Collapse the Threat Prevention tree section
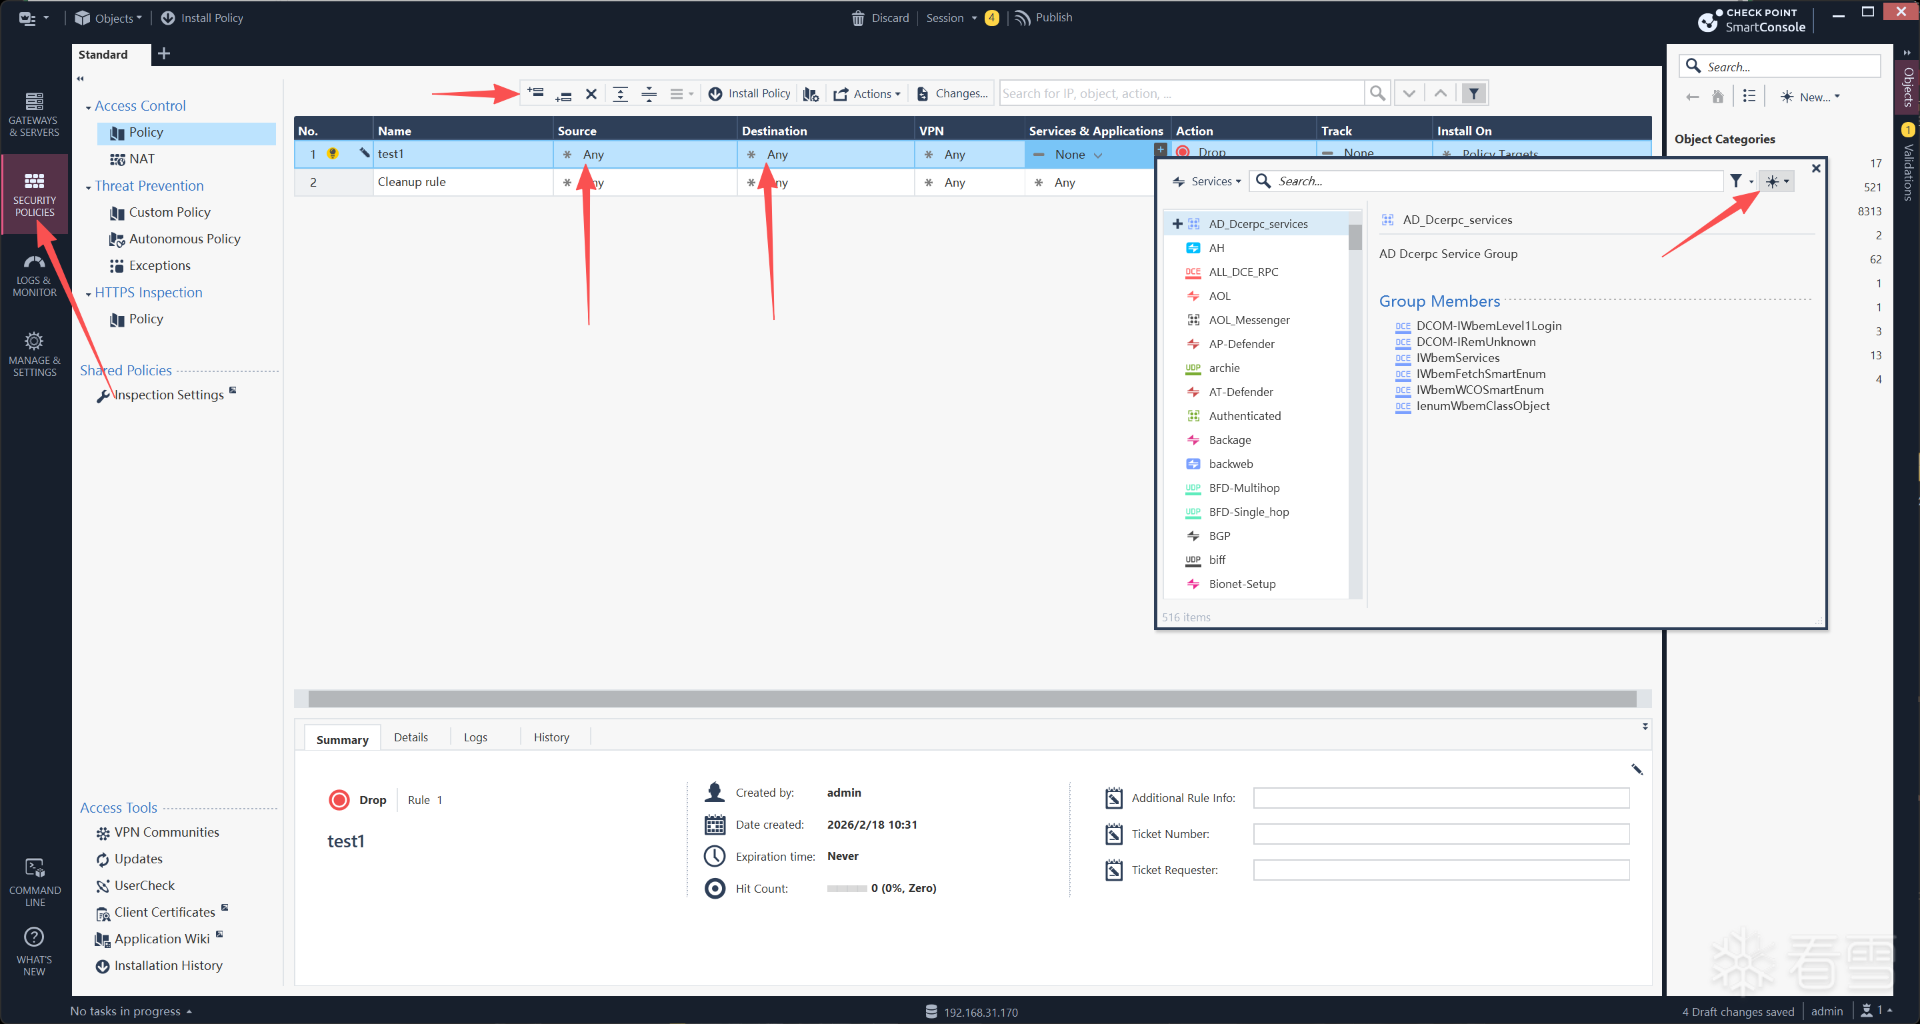1920x1024 pixels. [88, 187]
